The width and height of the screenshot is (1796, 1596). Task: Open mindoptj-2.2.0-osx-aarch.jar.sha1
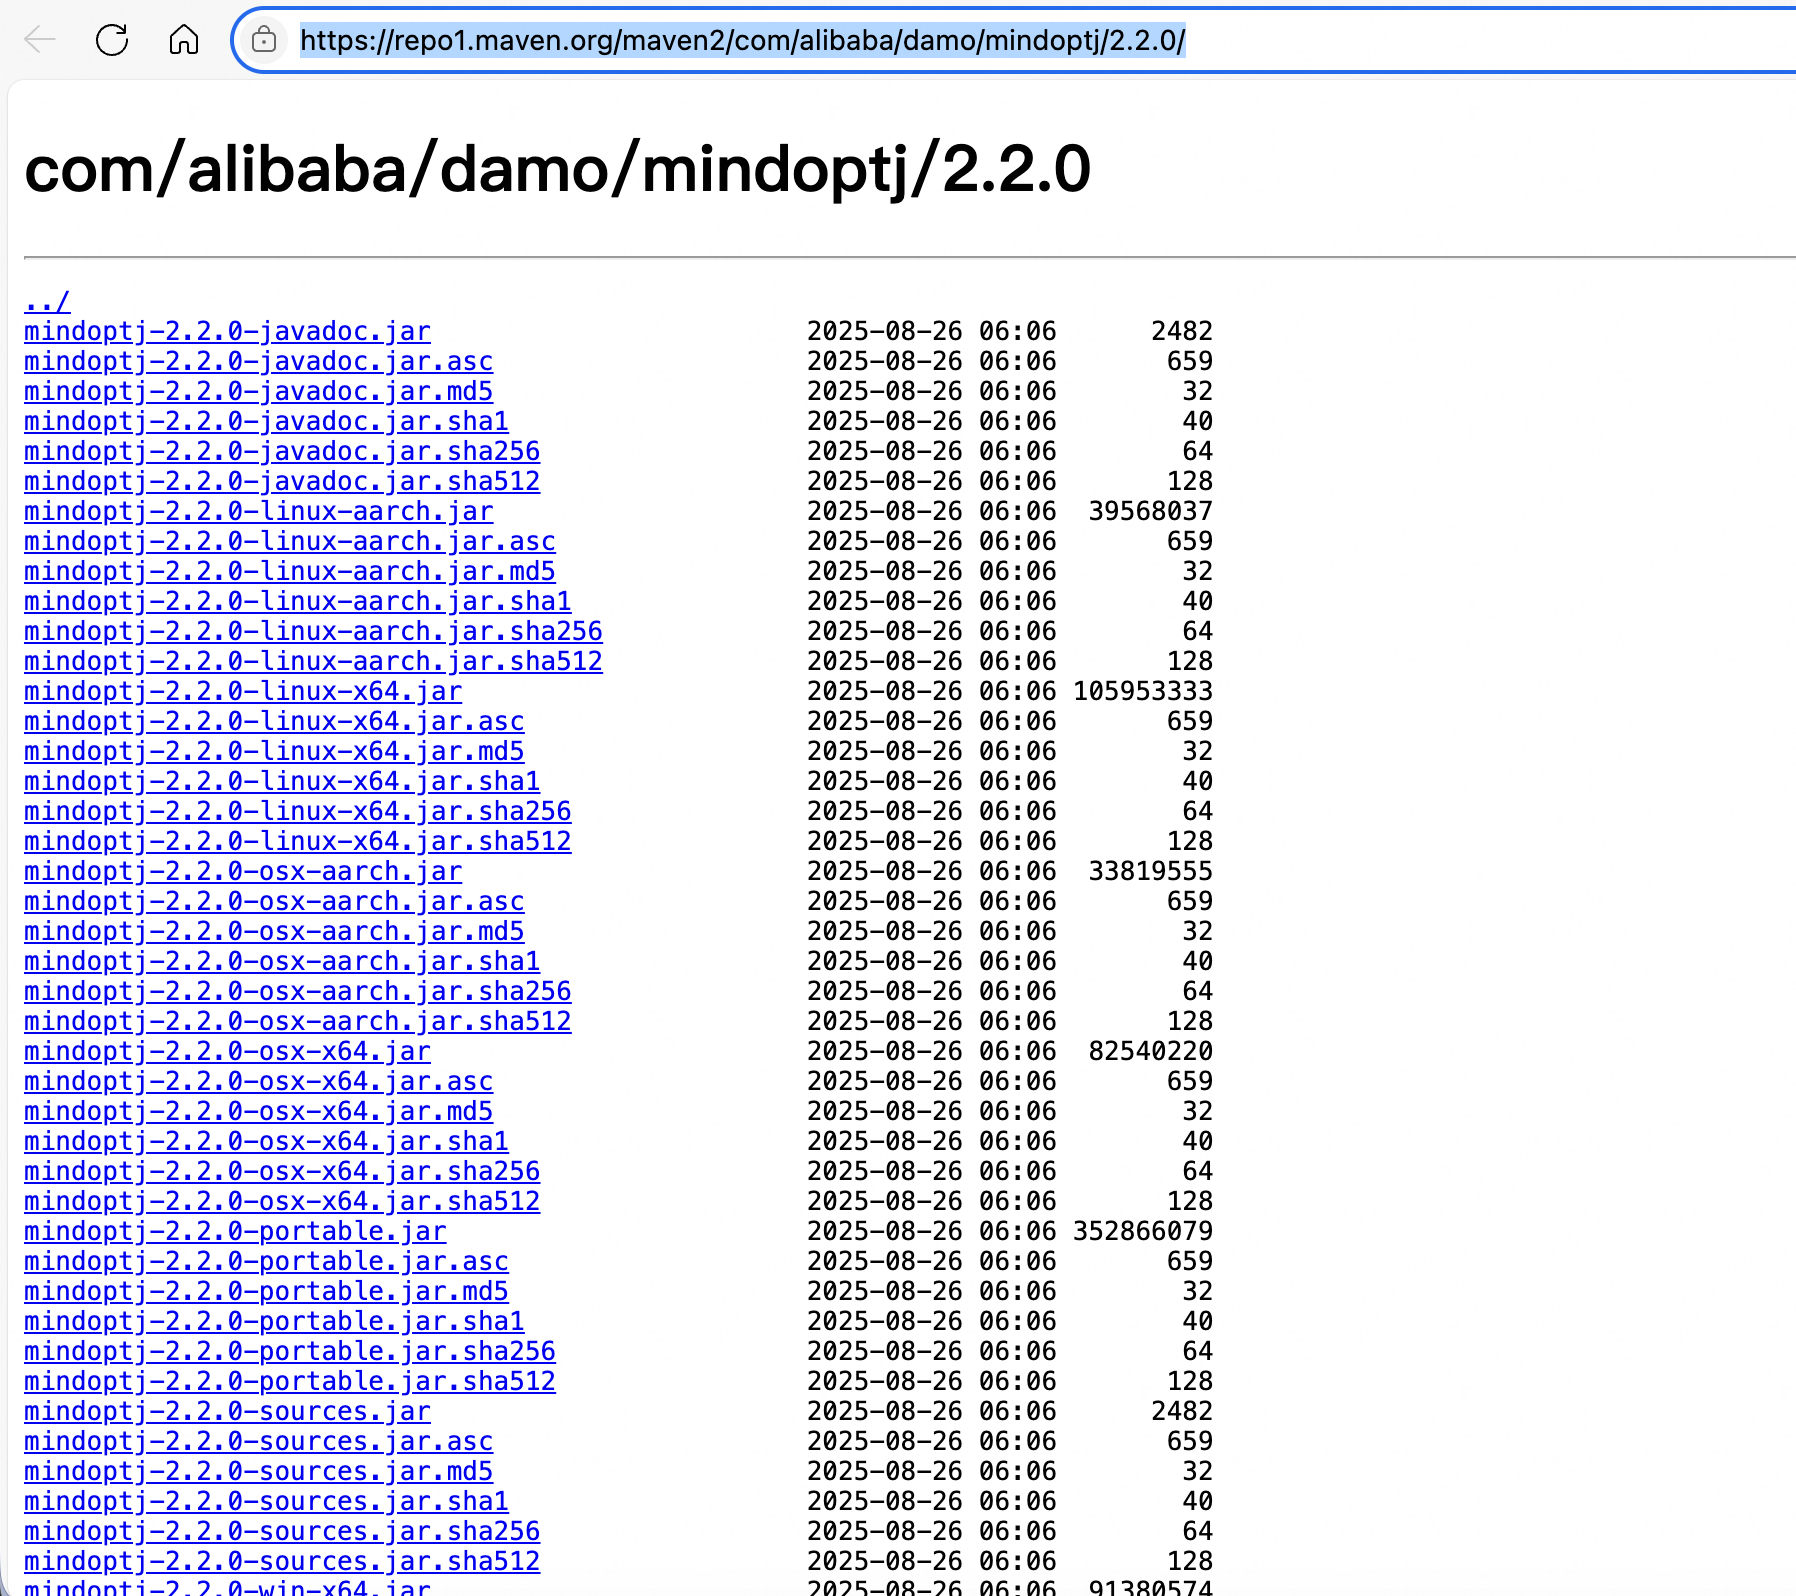[282, 961]
